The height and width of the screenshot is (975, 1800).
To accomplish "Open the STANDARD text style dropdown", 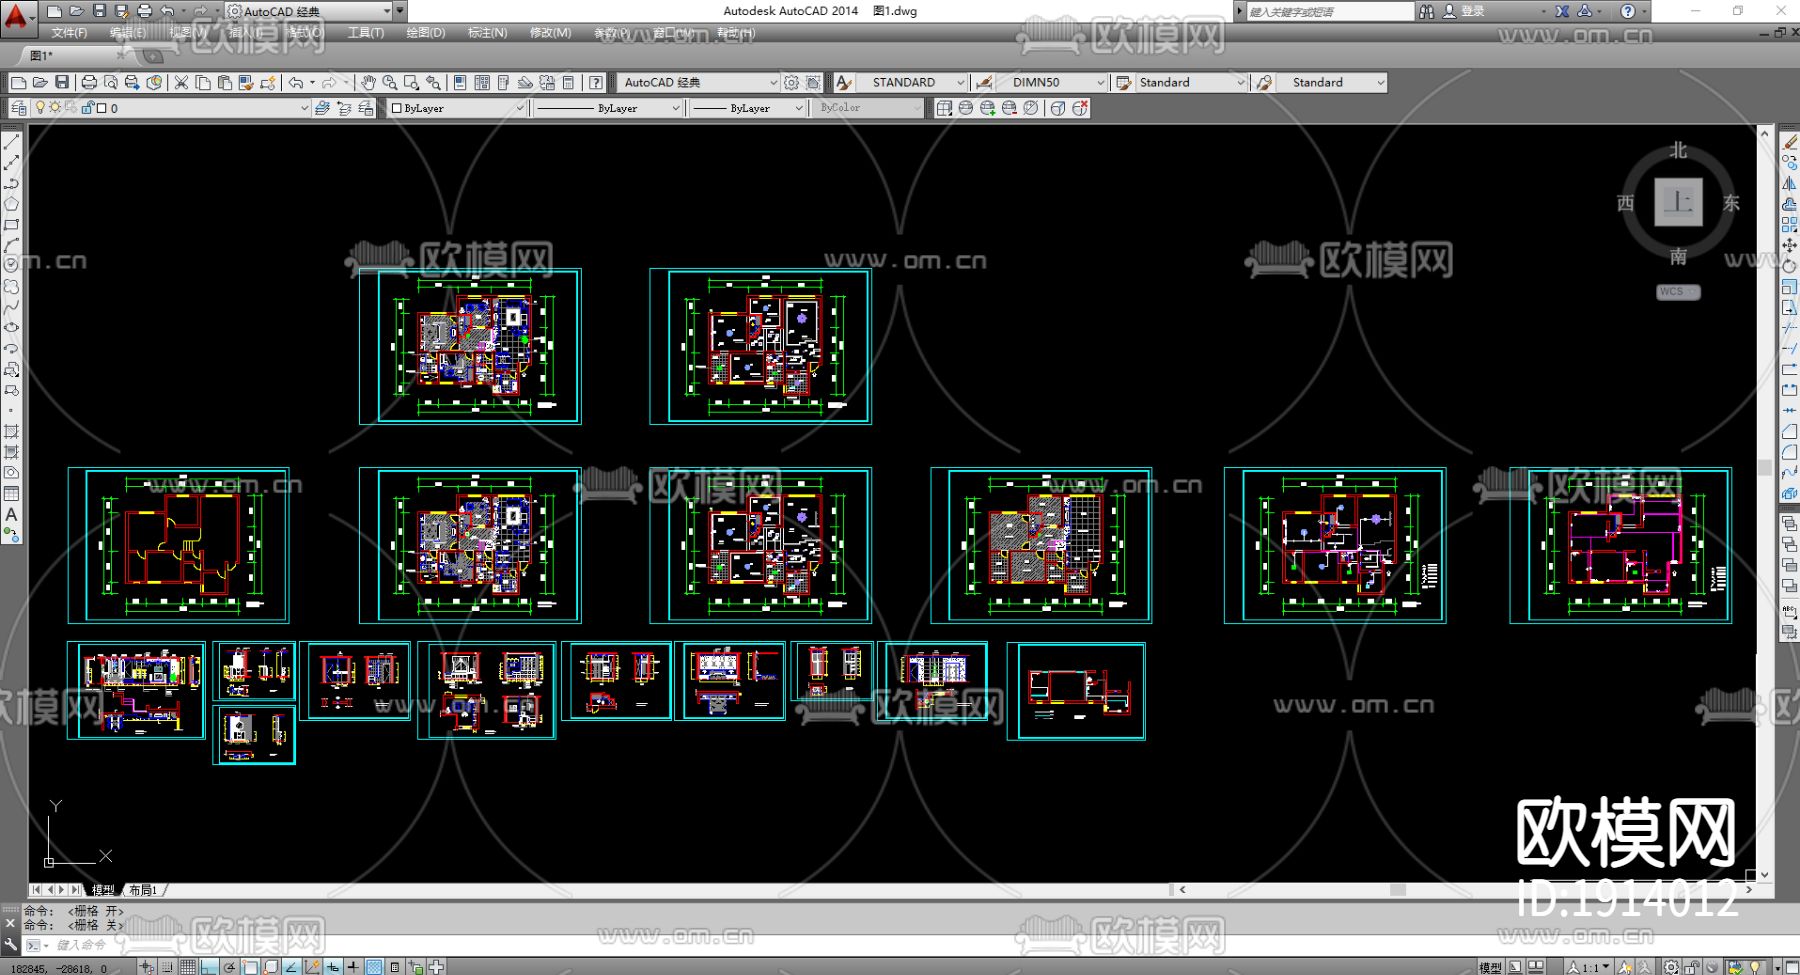I will tap(961, 83).
